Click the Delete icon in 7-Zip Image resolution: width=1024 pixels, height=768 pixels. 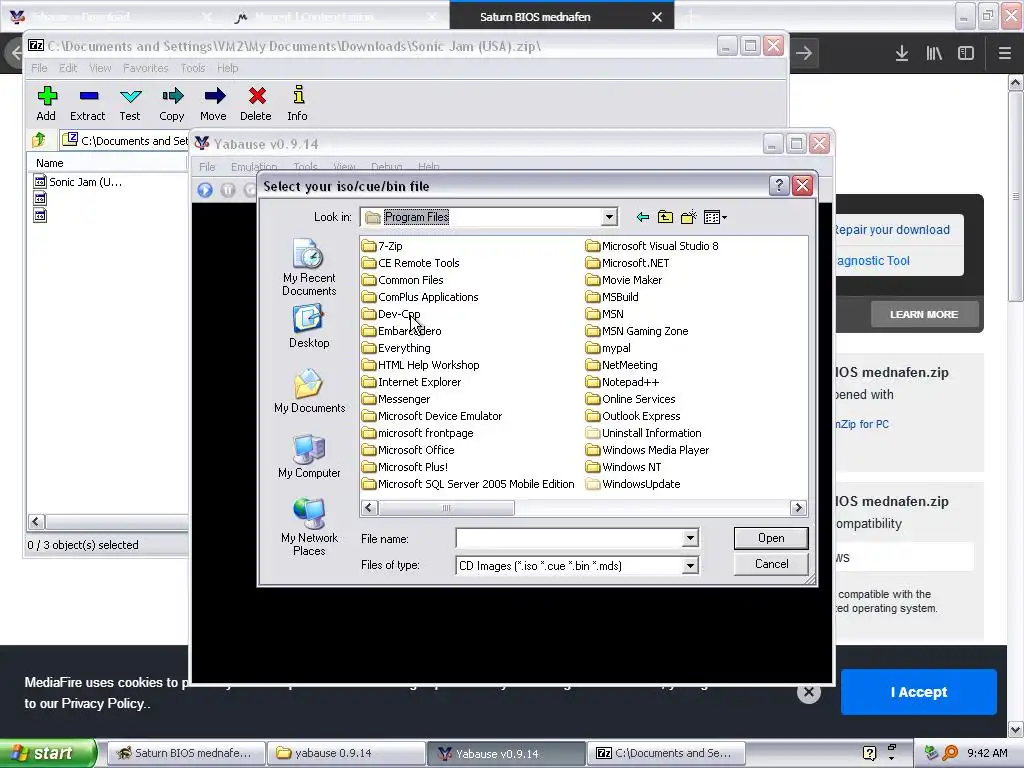257,97
